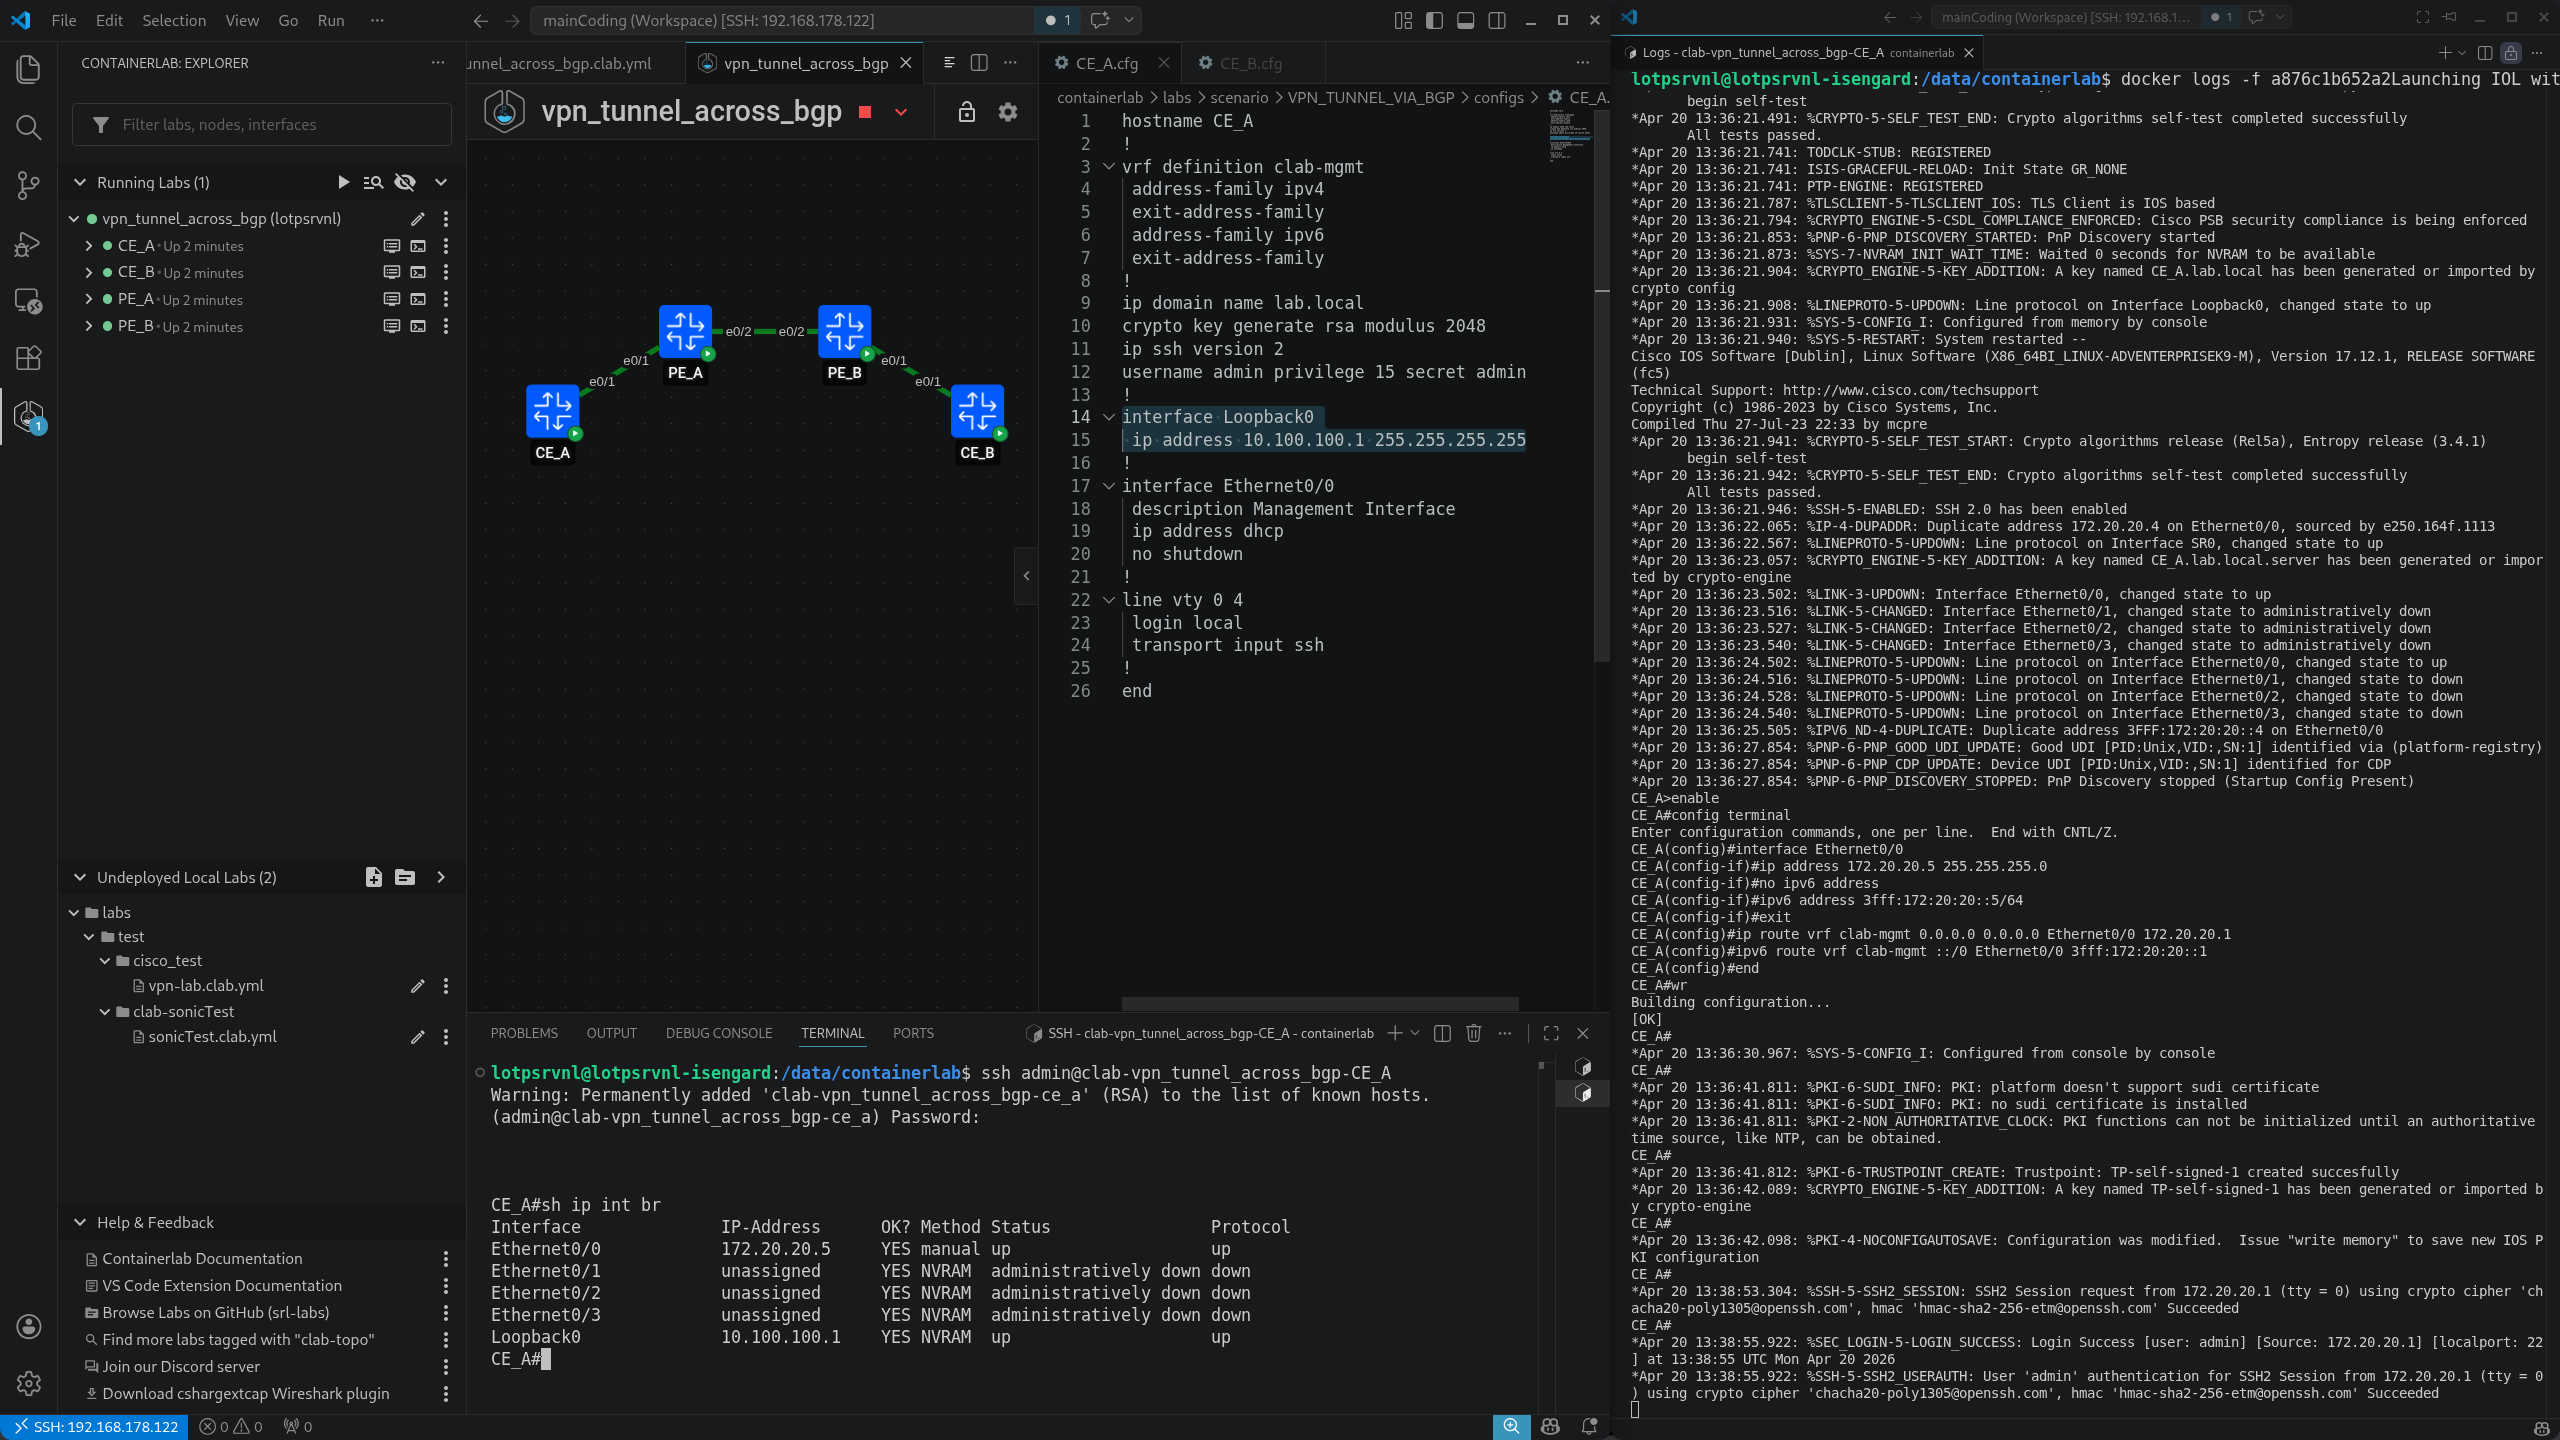Open the Containerlab icon in activity bar
Viewport: 2560px width, 1440px height.
(28, 415)
